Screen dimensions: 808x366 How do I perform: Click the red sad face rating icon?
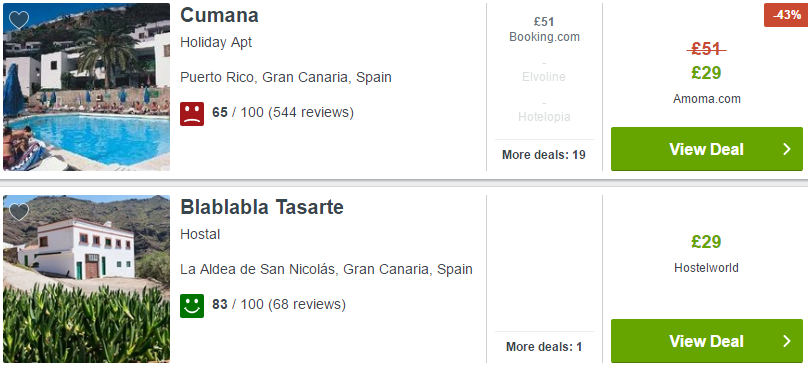[x=192, y=113]
